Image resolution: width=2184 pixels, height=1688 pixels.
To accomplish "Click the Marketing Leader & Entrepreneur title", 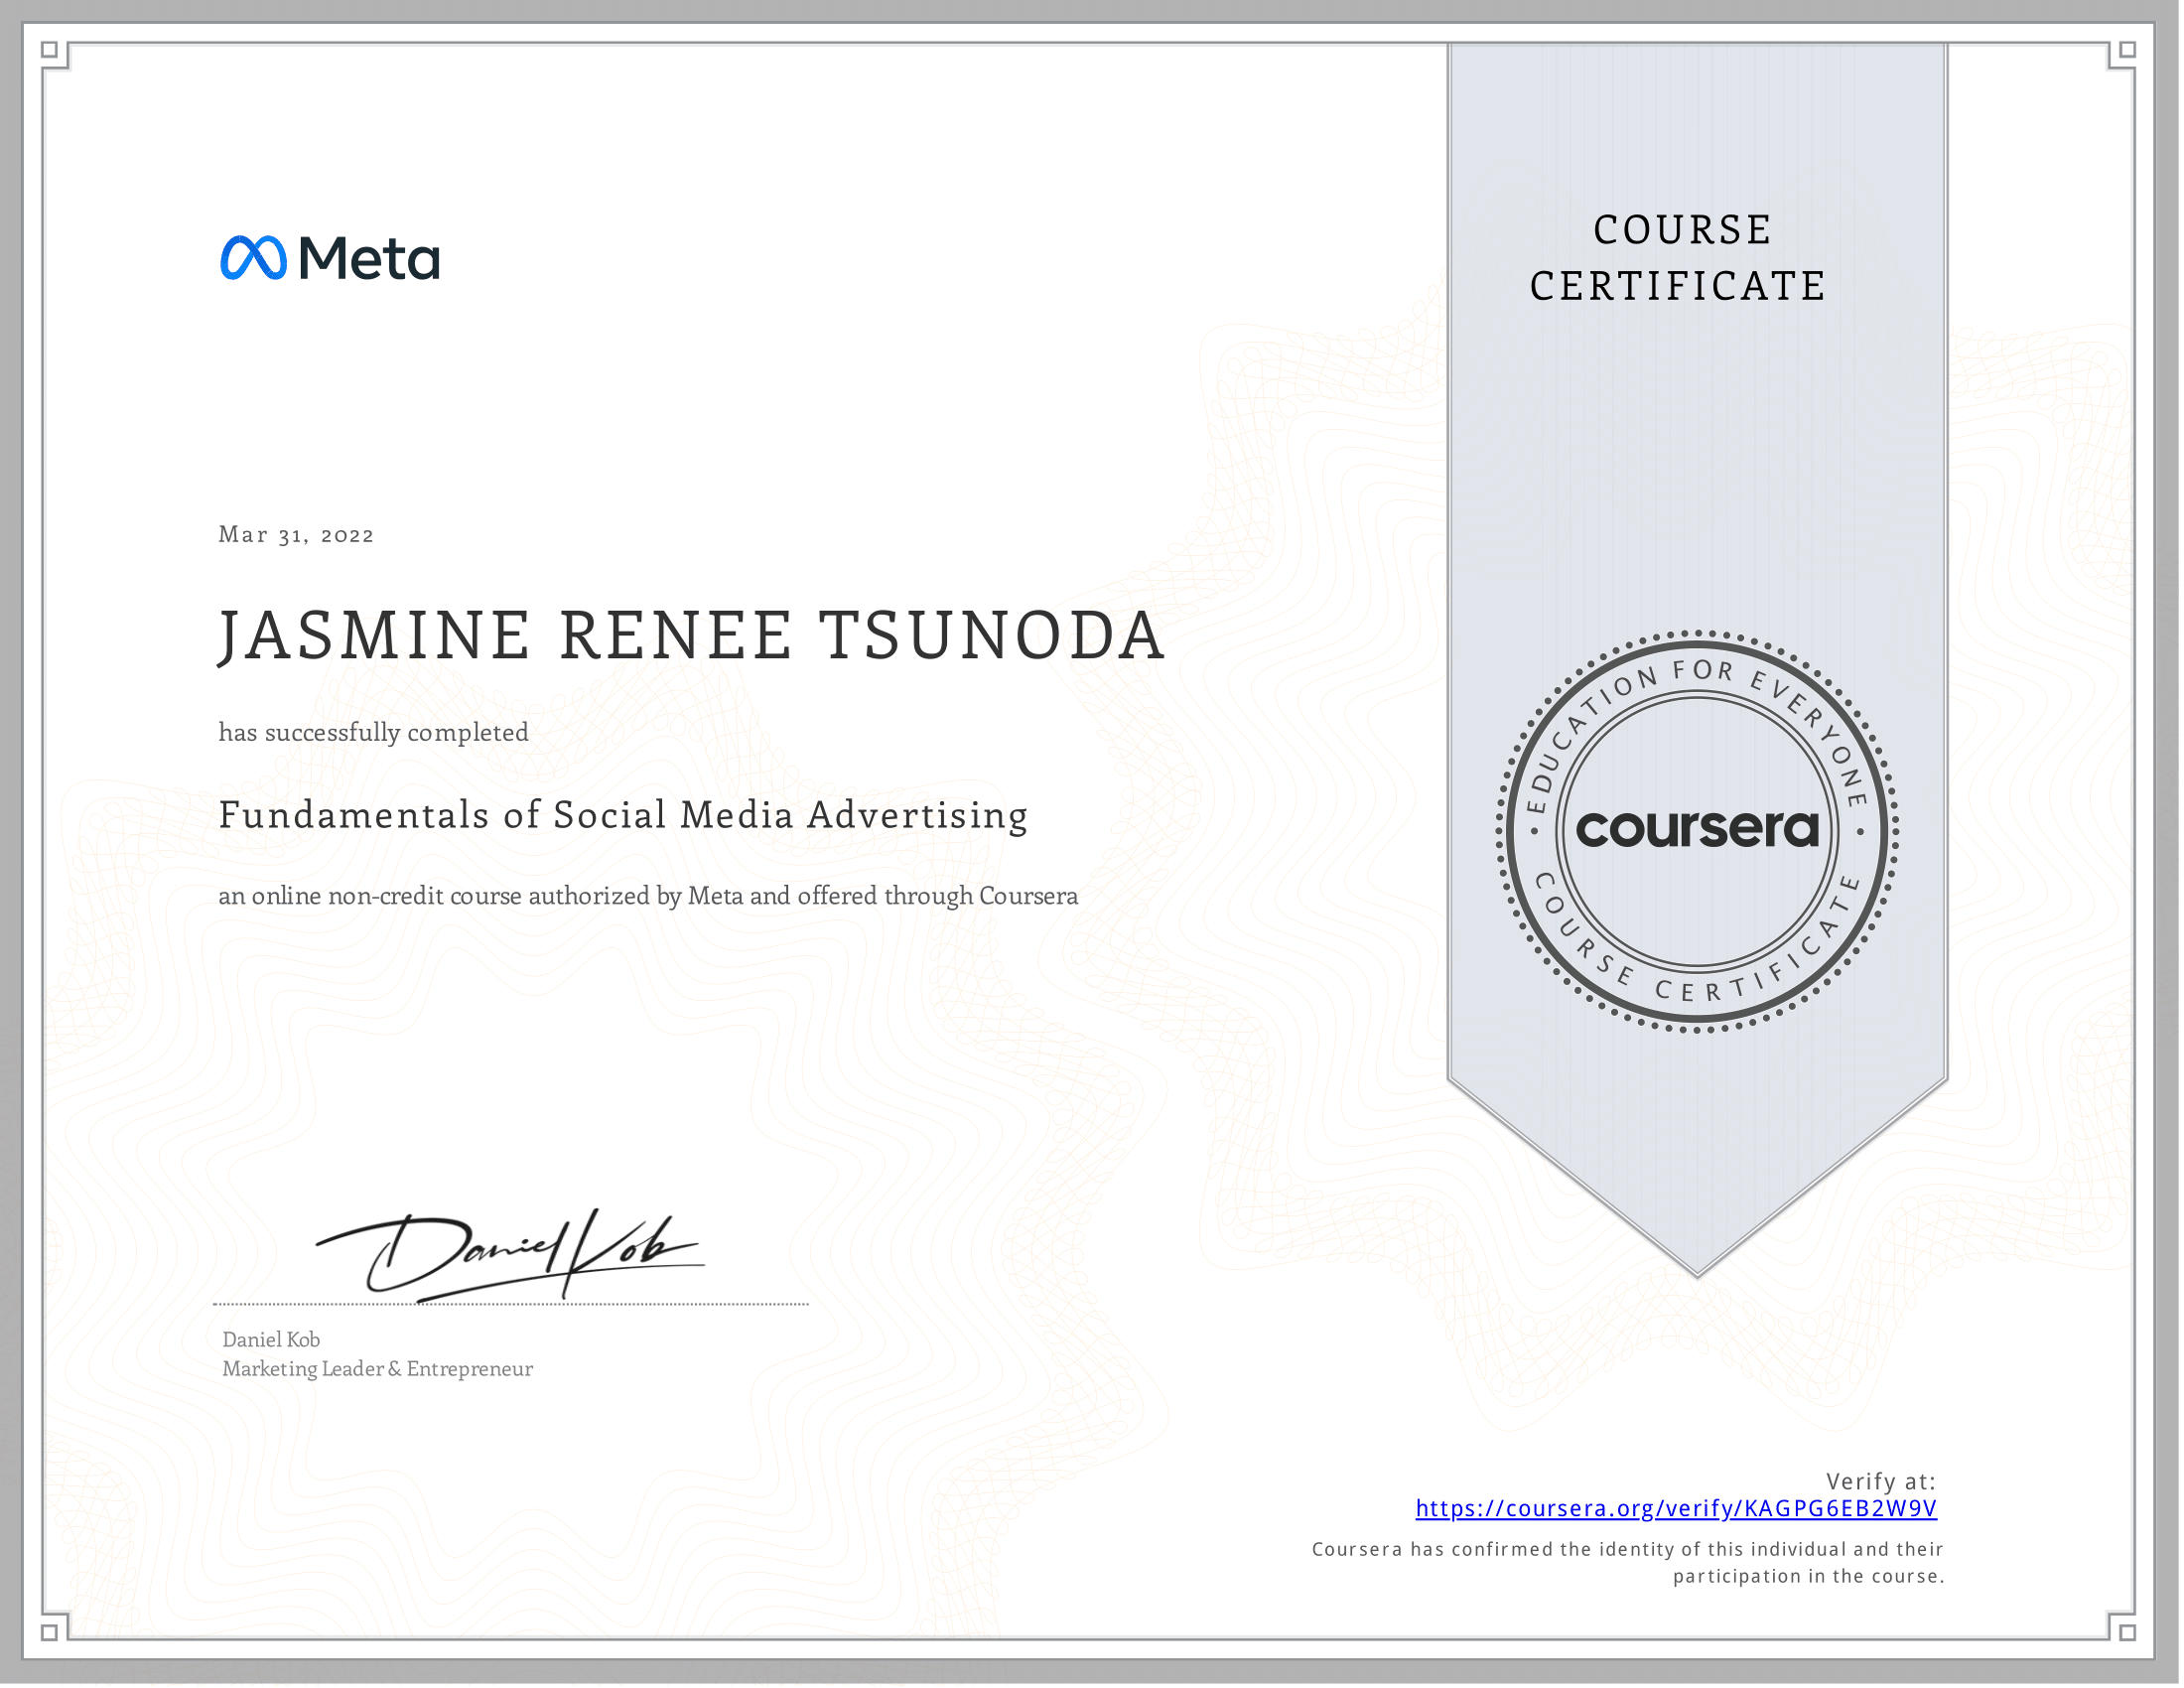I will [x=377, y=1368].
